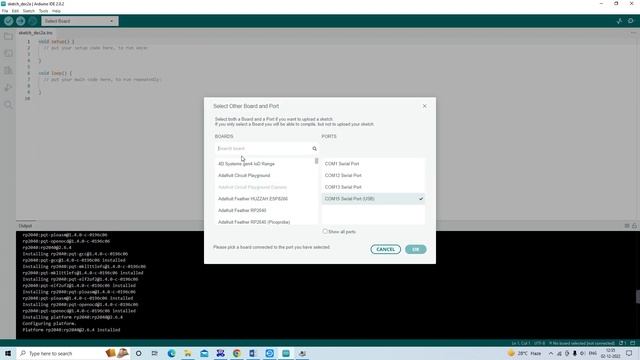Expand the system tray hidden icons chevron
640x360 pixels.
(551, 353)
